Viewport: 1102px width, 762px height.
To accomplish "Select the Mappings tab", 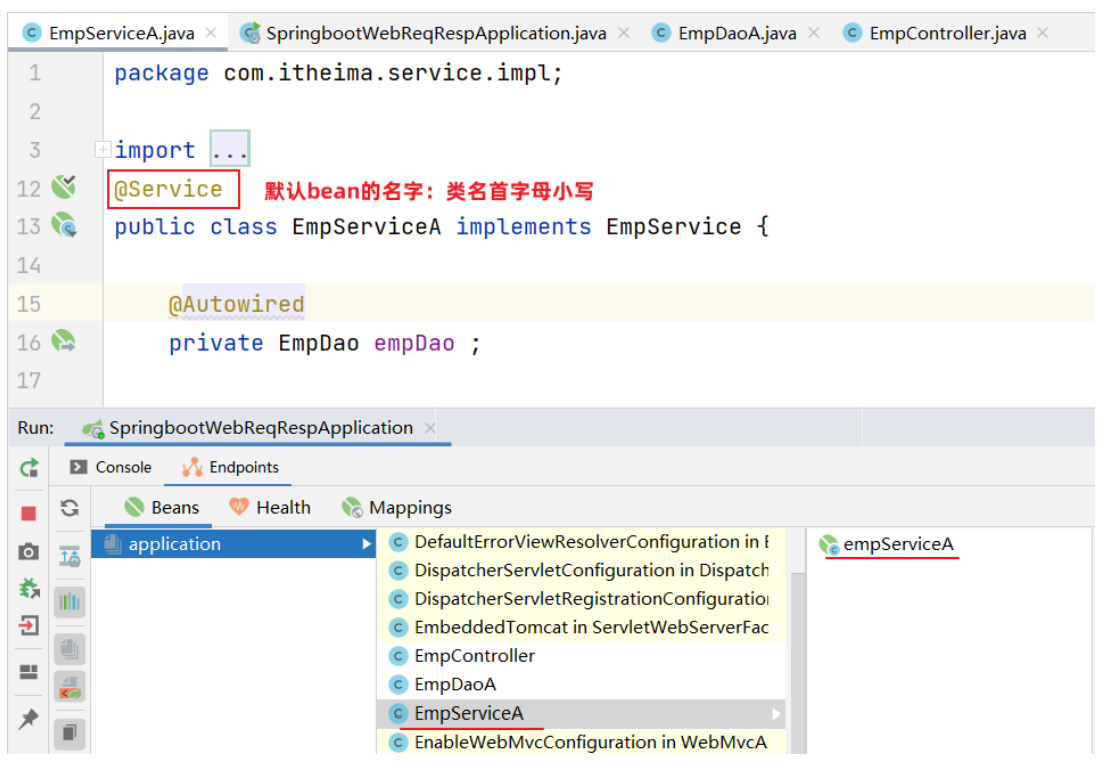I will [396, 508].
